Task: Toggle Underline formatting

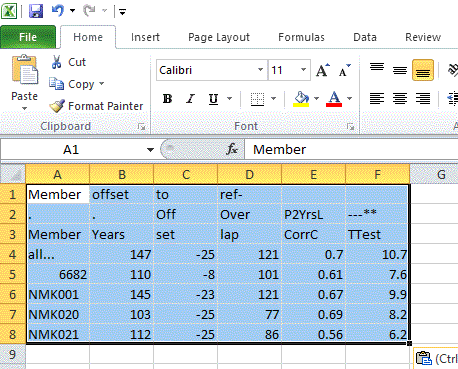Action: (x=213, y=99)
